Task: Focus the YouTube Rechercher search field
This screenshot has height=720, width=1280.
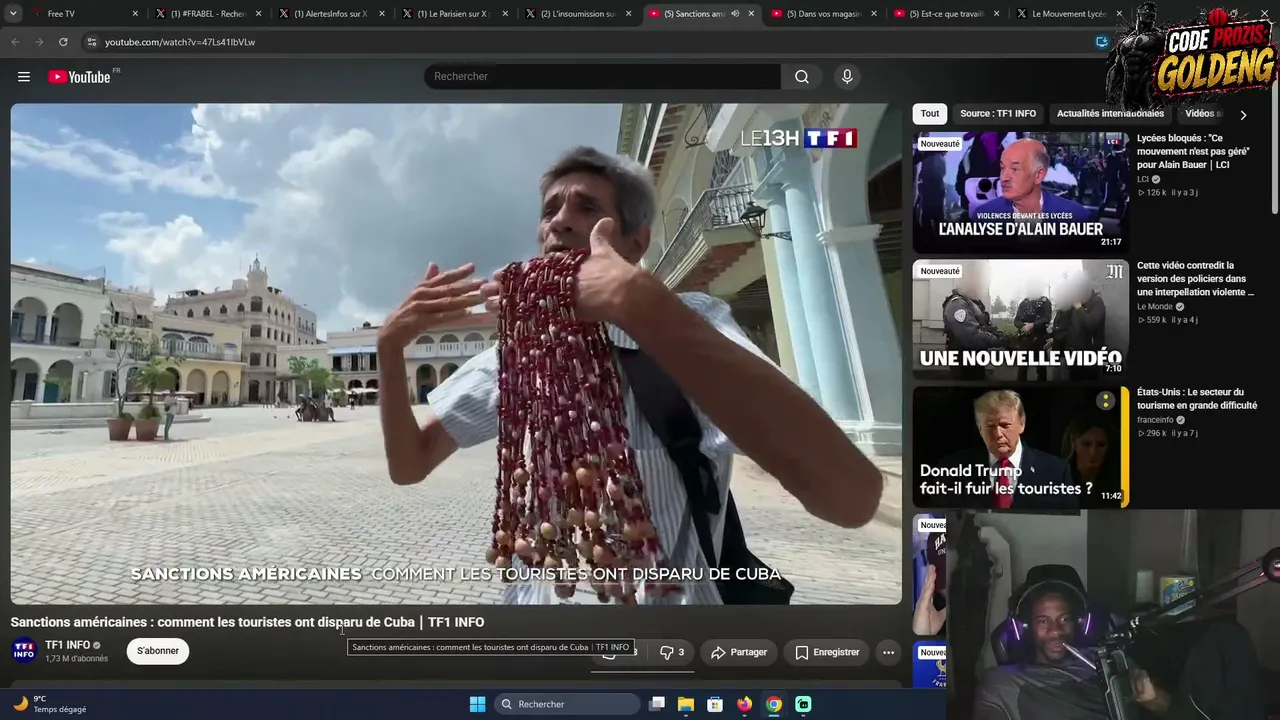Action: click(x=602, y=77)
